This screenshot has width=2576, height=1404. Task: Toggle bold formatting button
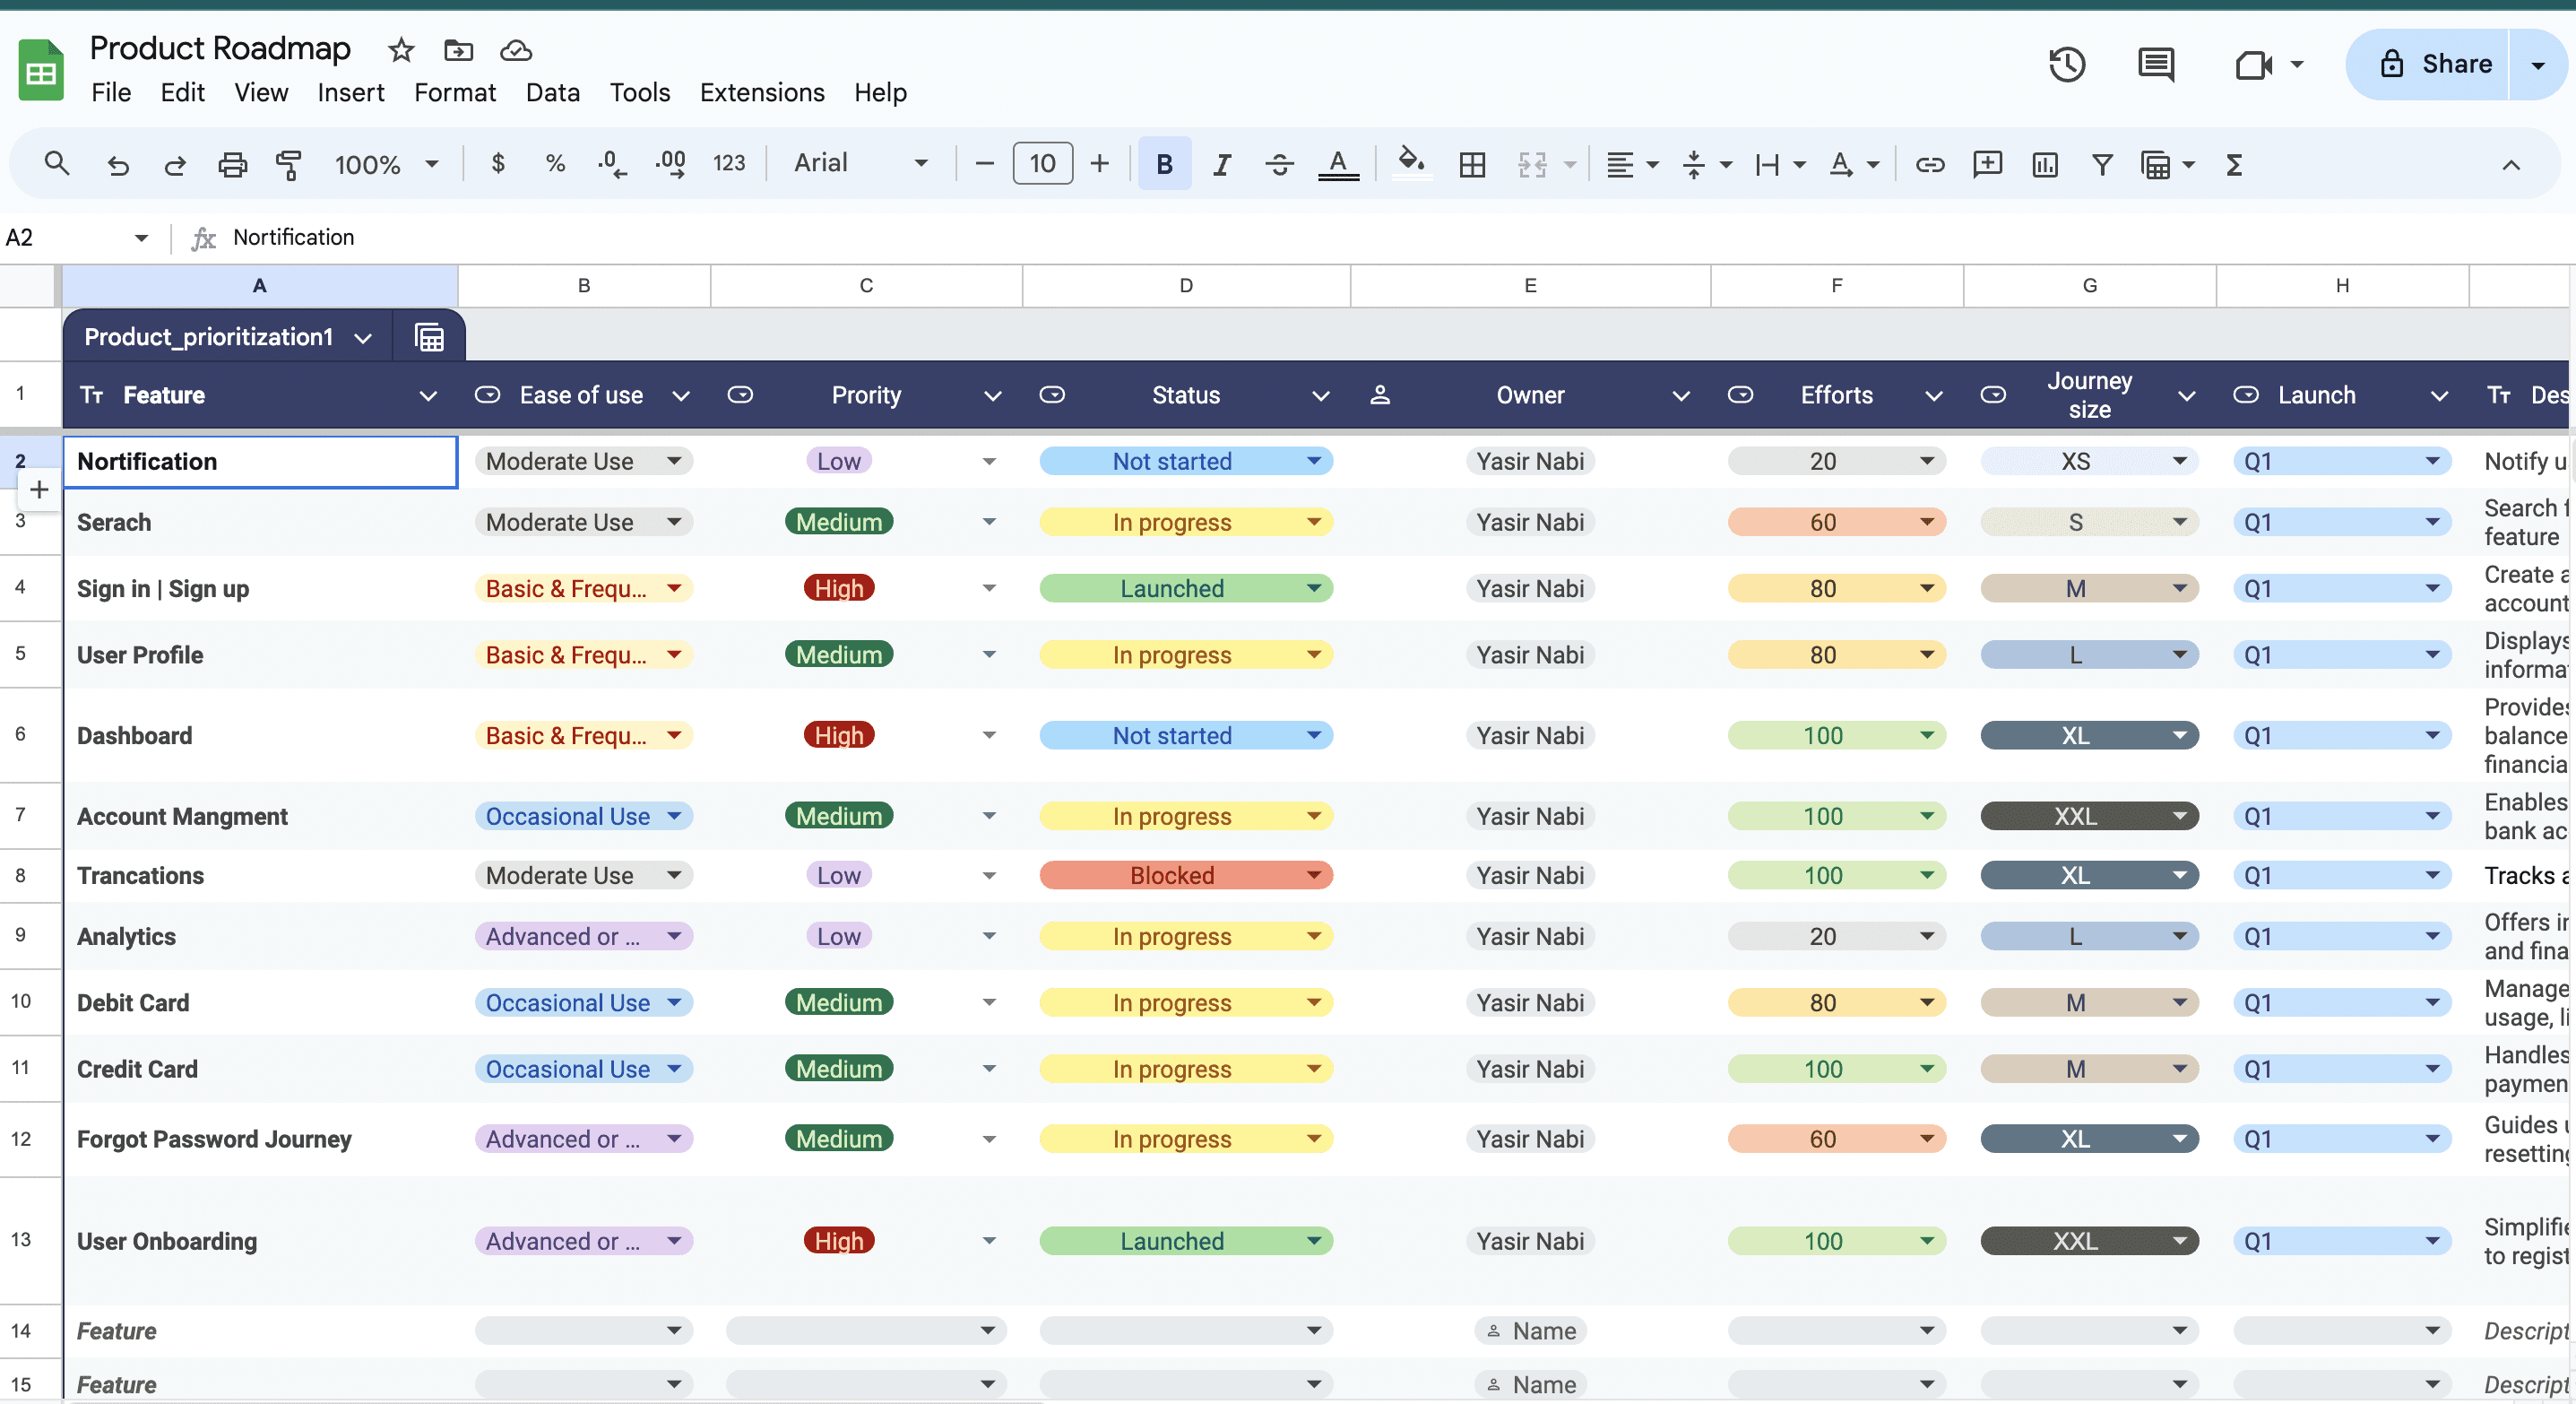pos(1164,164)
